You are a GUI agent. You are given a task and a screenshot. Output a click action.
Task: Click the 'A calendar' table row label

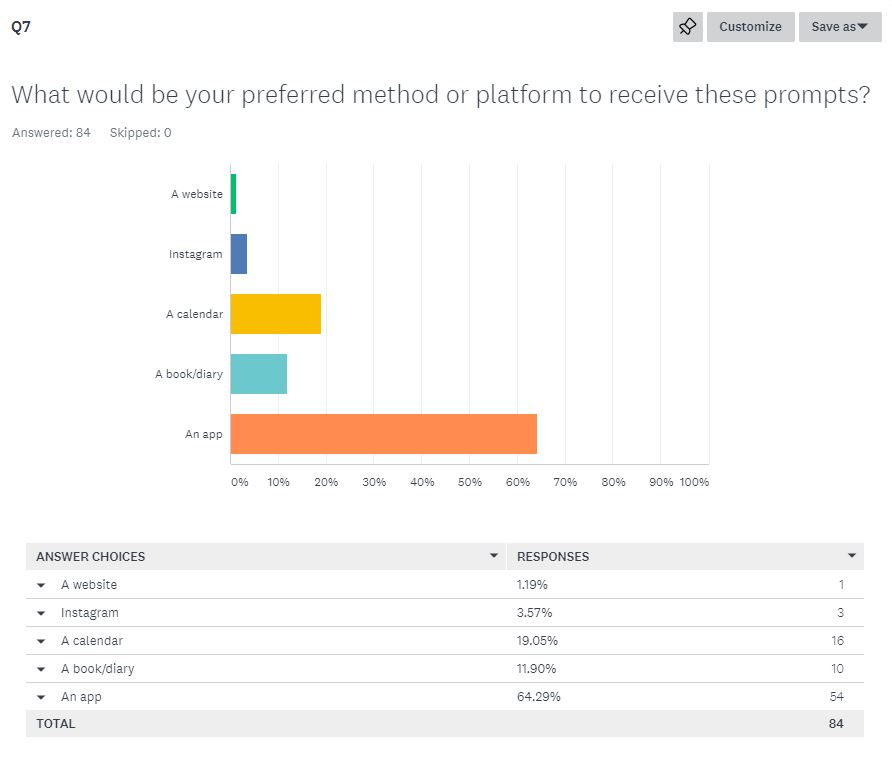(92, 641)
